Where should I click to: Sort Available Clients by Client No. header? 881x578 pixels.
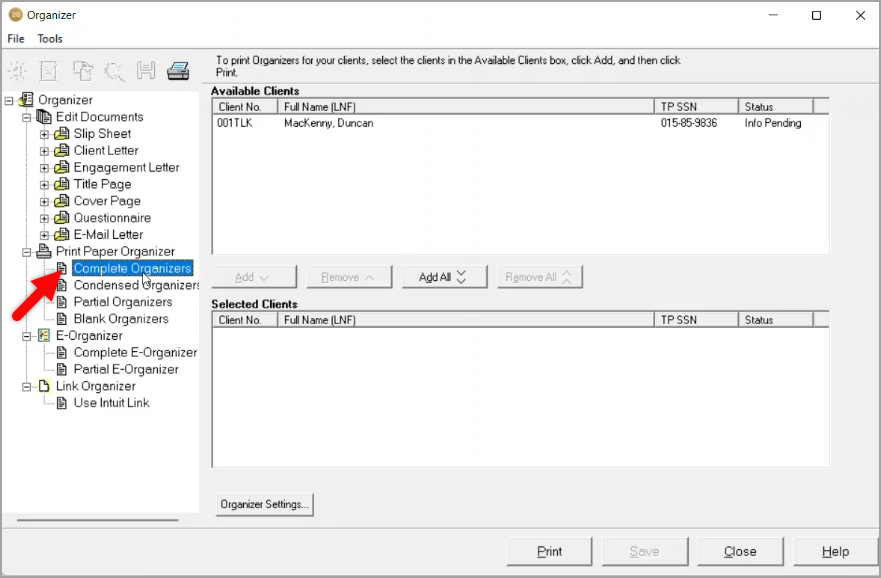coord(245,107)
